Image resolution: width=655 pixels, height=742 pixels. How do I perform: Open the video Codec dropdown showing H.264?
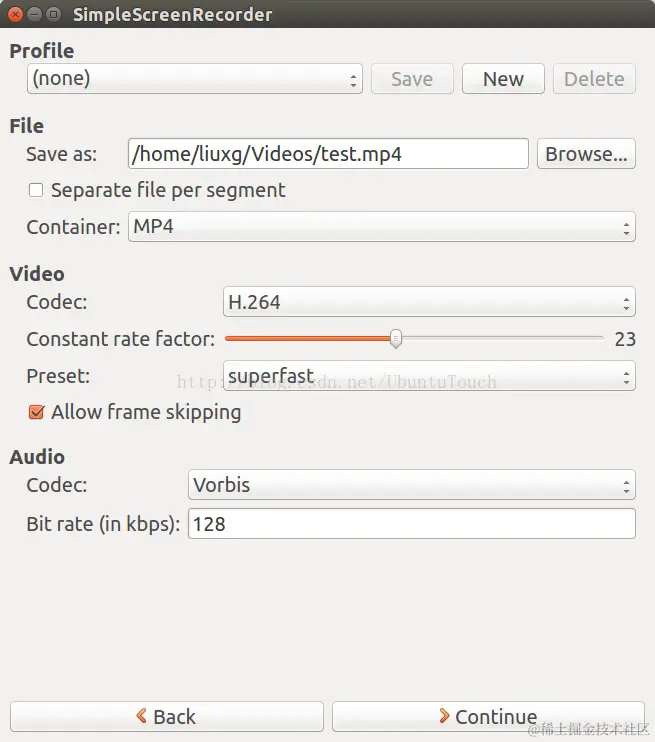[x=429, y=301]
